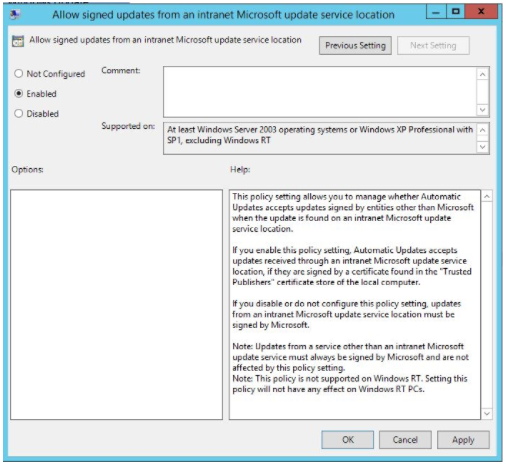Viewport: 506px width, 465px height.
Task: Cancel the policy dialog
Action: tap(405, 440)
